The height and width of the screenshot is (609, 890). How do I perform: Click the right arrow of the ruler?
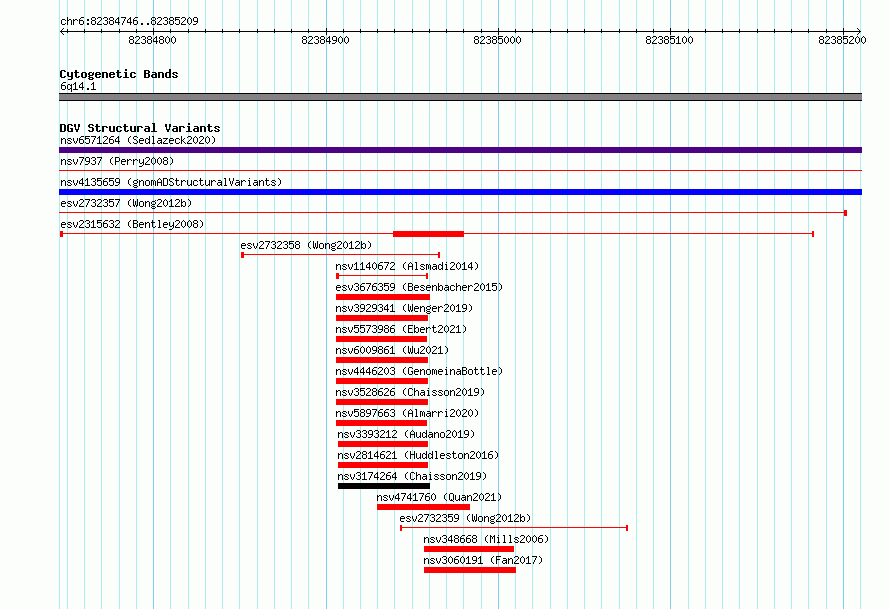pyautogui.click(x=858, y=31)
